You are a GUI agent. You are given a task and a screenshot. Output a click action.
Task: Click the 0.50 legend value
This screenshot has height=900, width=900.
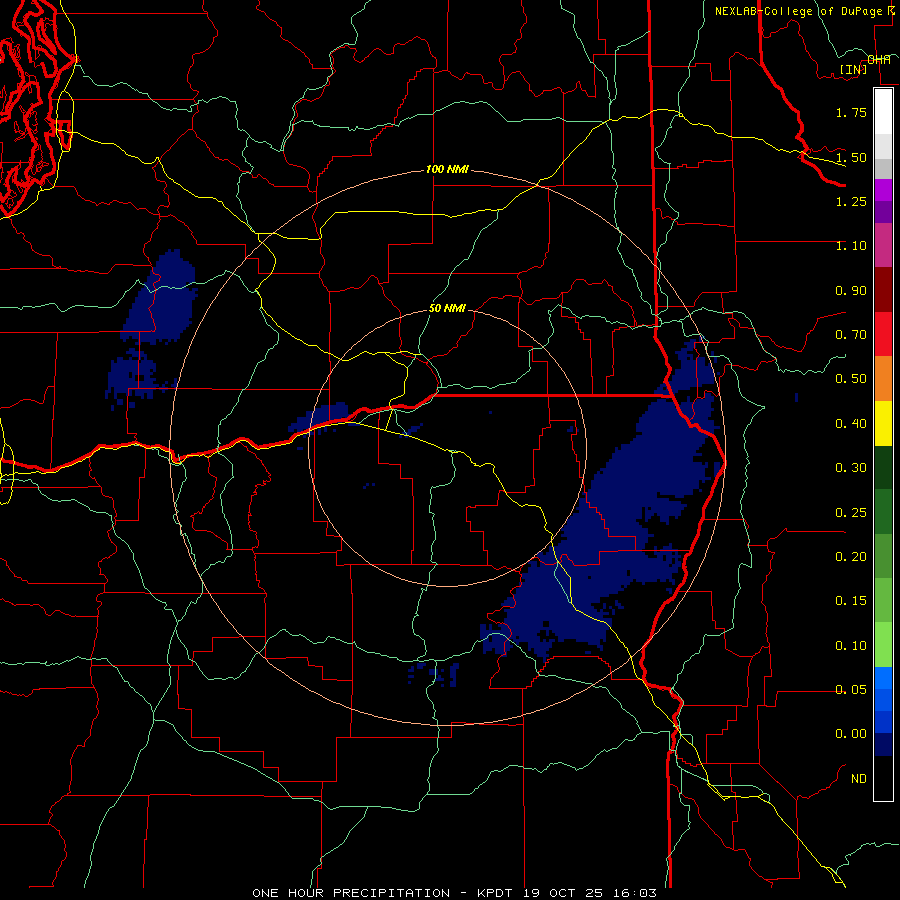tap(851, 379)
